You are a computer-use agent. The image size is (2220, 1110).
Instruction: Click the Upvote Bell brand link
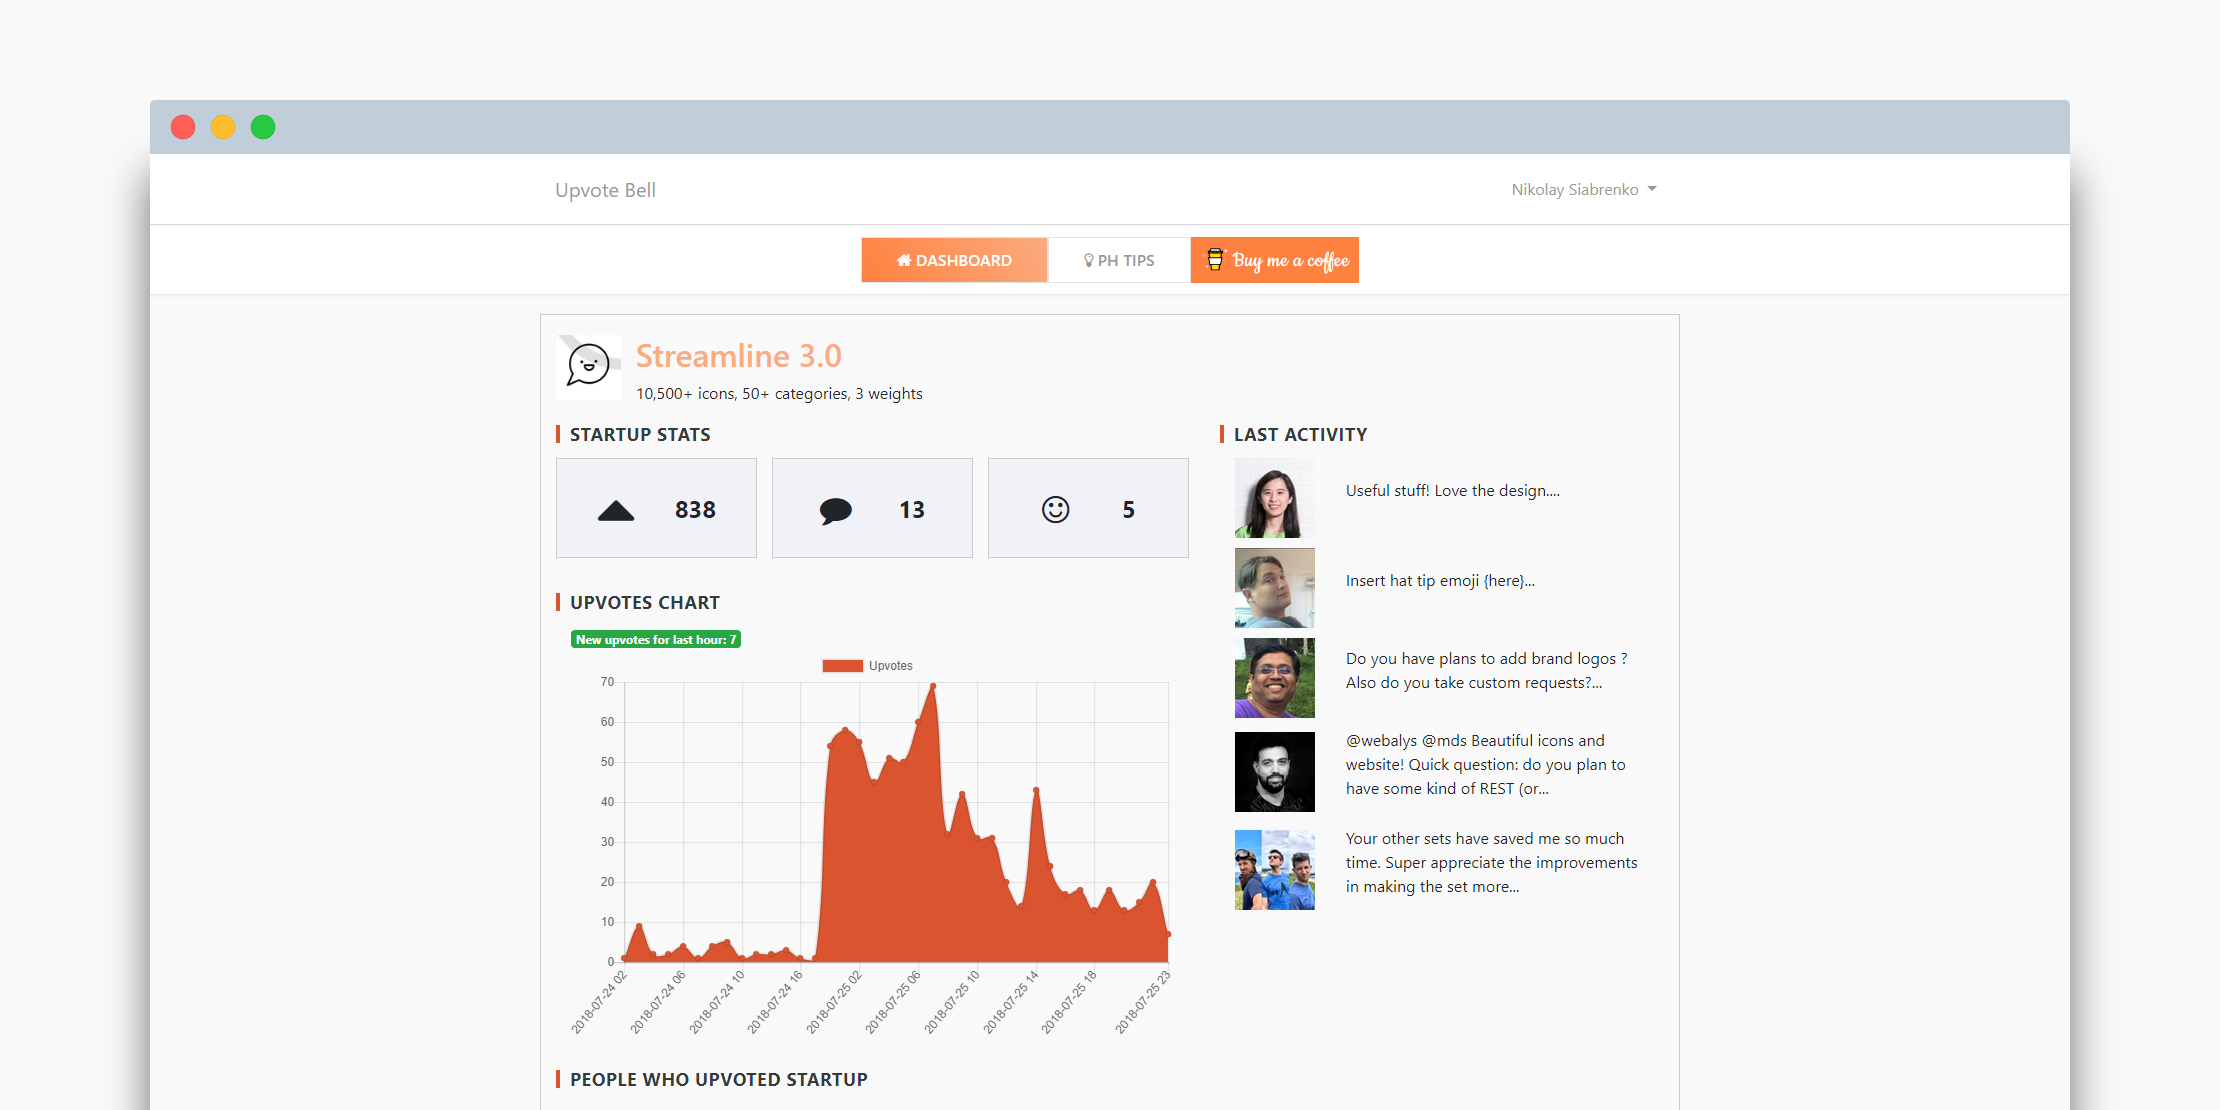605,190
